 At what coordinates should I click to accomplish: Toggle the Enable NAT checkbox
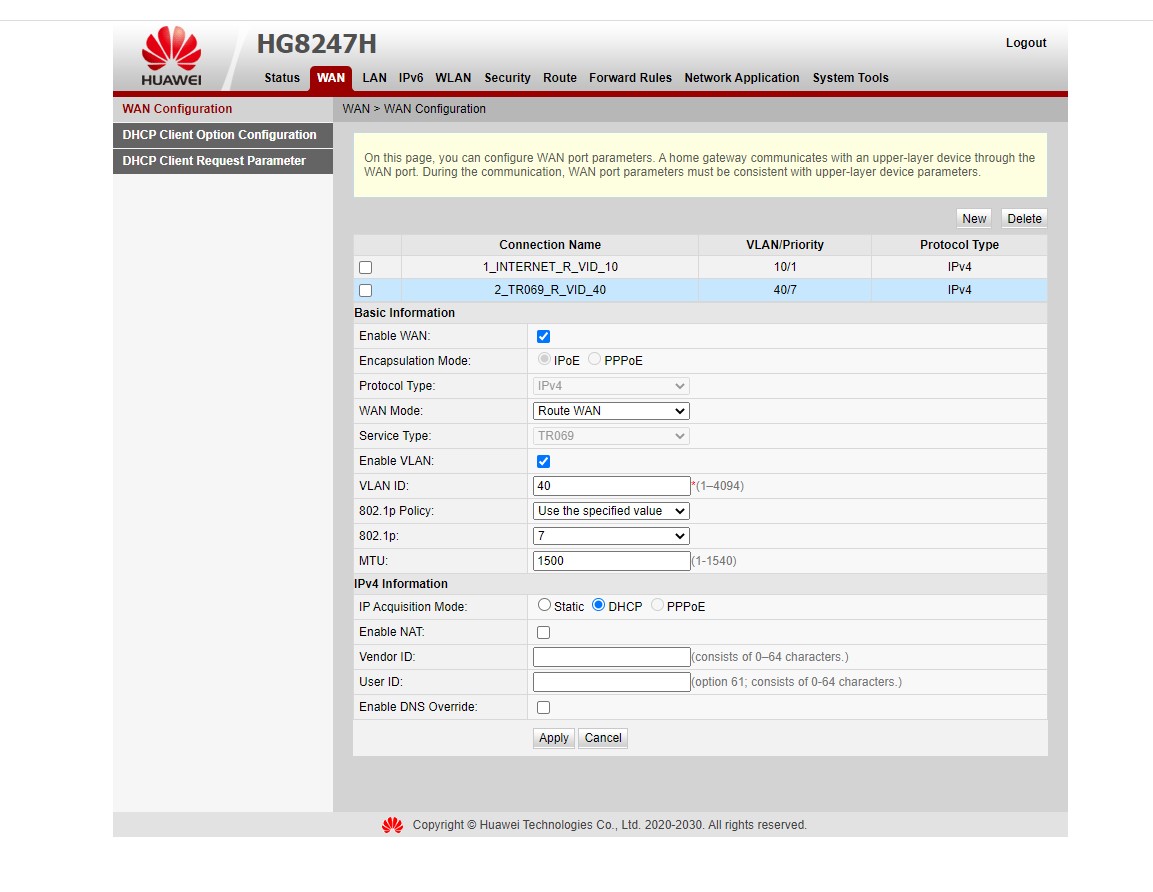(543, 632)
